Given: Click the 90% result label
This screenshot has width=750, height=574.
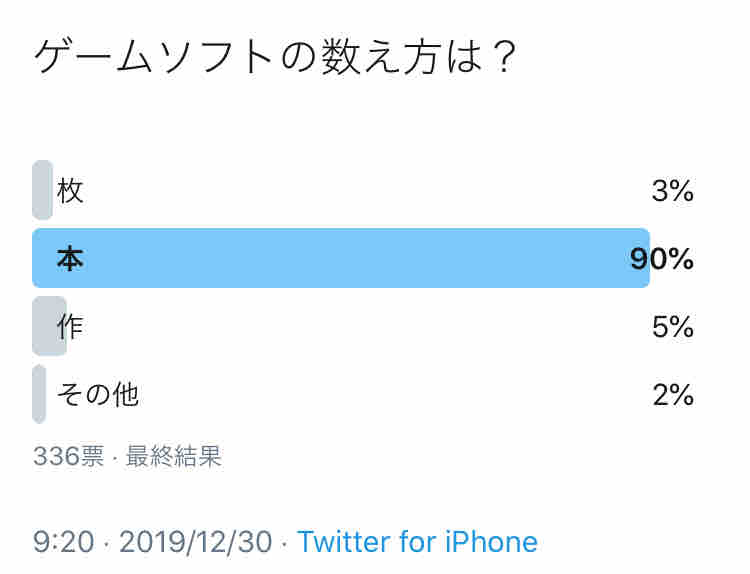Looking at the screenshot, I should [x=662, y=259].
